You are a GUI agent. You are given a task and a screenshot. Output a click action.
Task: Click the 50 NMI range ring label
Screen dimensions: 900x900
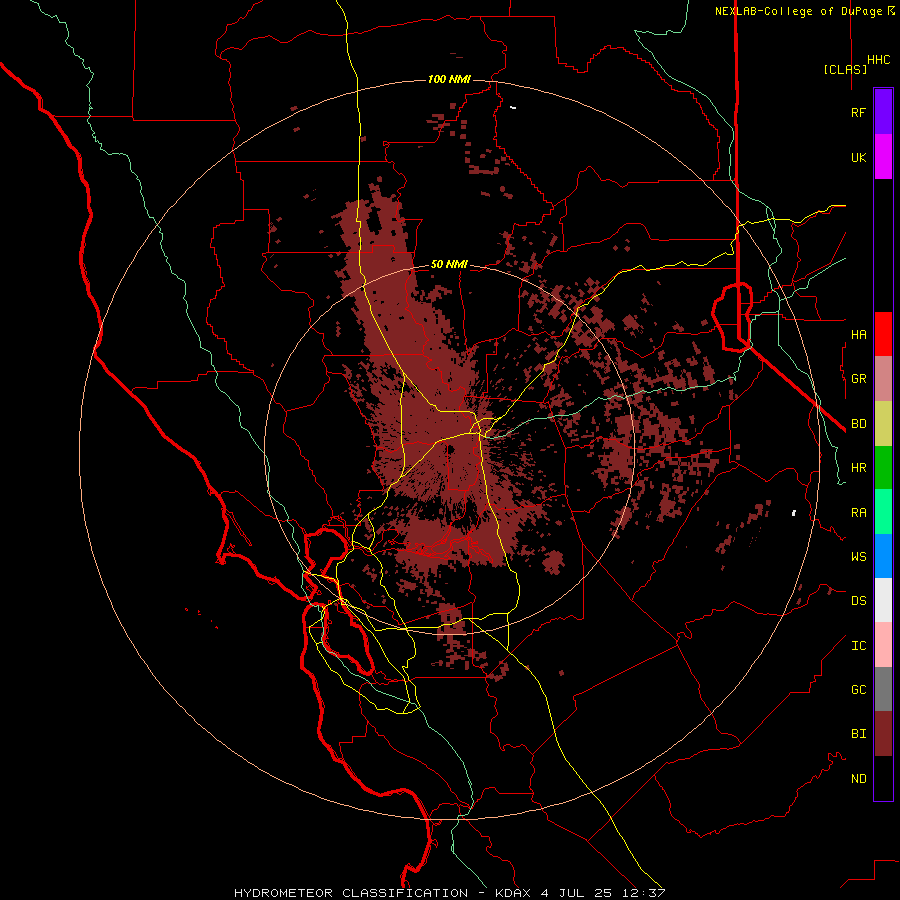(449, 264)
